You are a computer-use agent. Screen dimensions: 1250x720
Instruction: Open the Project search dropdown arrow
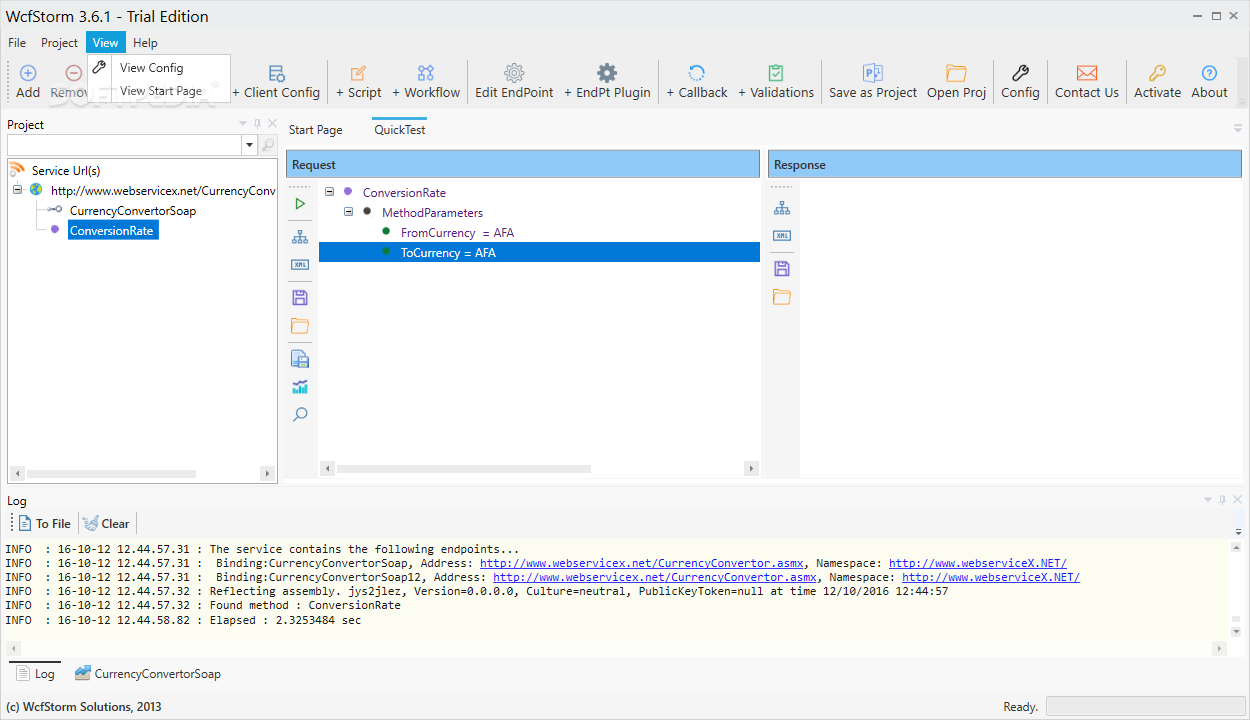[249, 146]
